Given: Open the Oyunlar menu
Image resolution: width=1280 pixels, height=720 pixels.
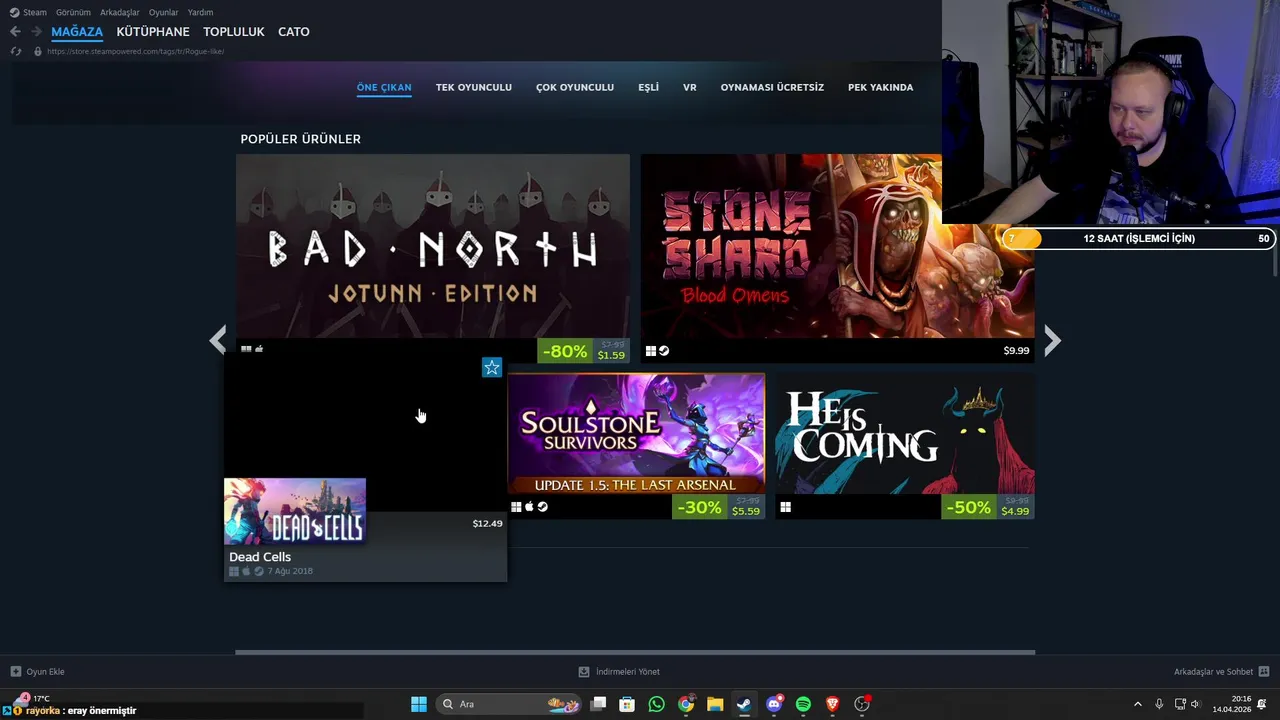Looking at the screenshot, I should (x=163, y=12).
